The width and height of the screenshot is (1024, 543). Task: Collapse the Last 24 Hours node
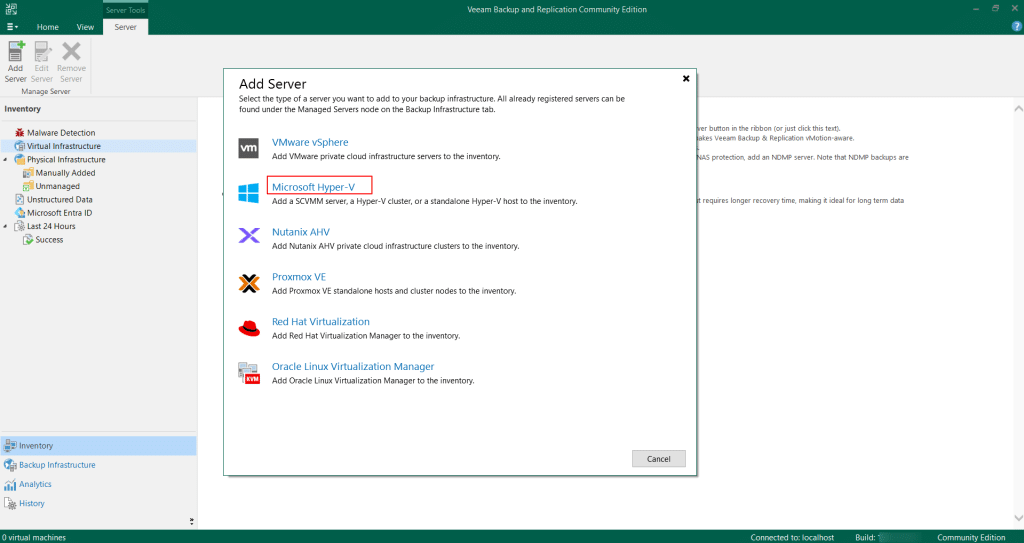click(6, 226)
